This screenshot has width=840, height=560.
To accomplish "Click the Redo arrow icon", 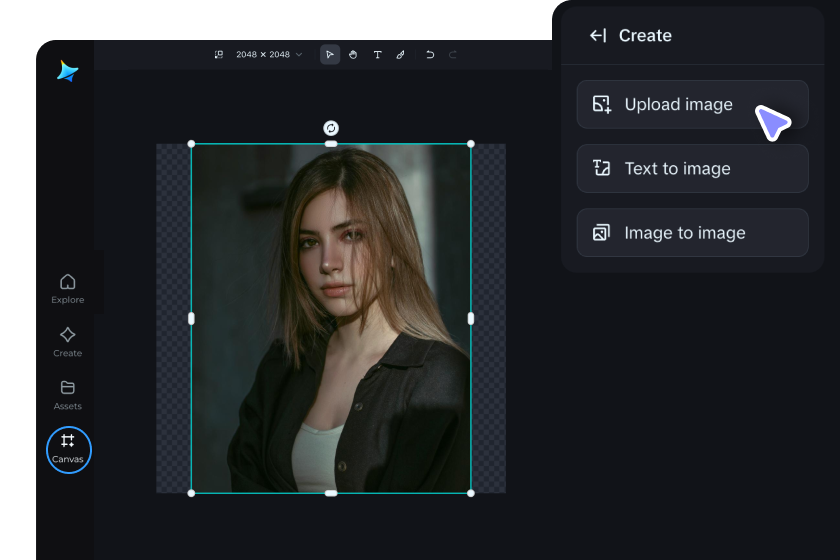I will coord(453,54).
